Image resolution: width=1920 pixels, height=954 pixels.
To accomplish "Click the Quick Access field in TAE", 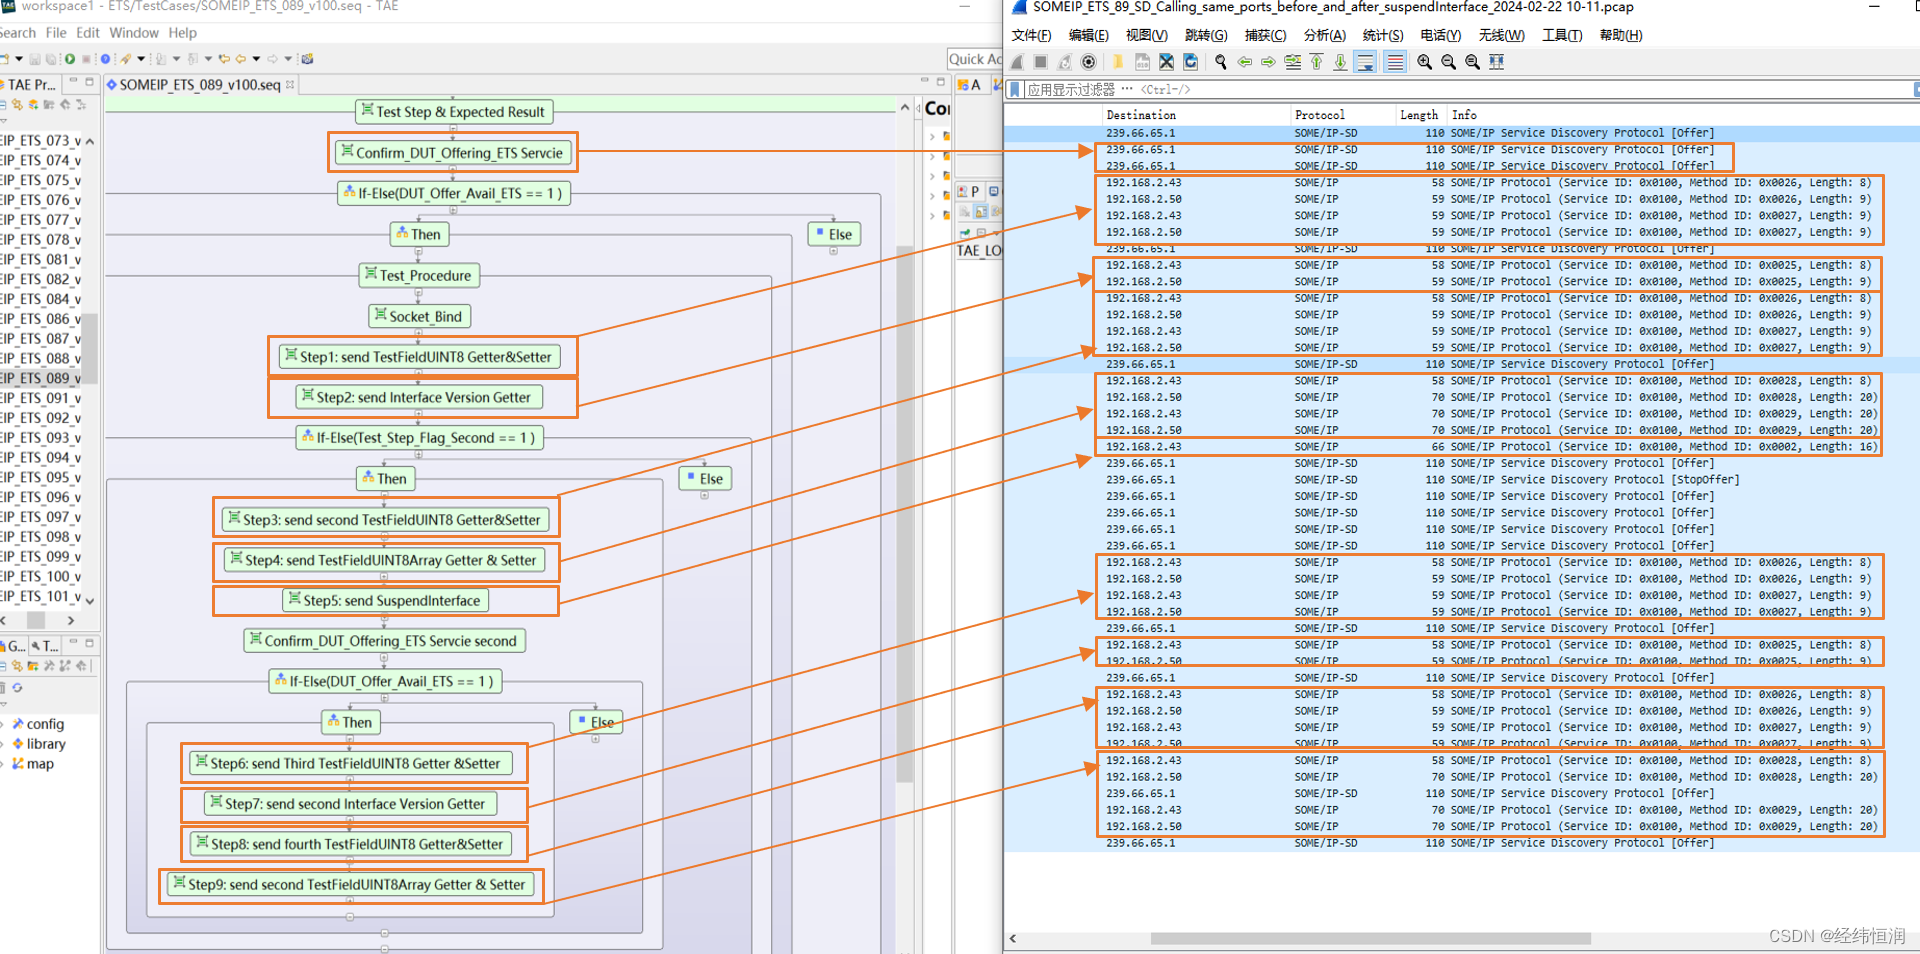I will (975, 59).
